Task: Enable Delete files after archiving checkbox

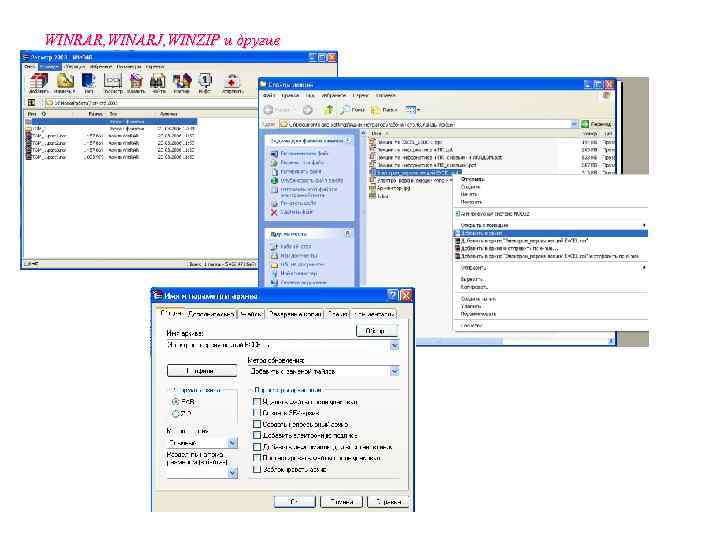Action: (x=257, y=402)
